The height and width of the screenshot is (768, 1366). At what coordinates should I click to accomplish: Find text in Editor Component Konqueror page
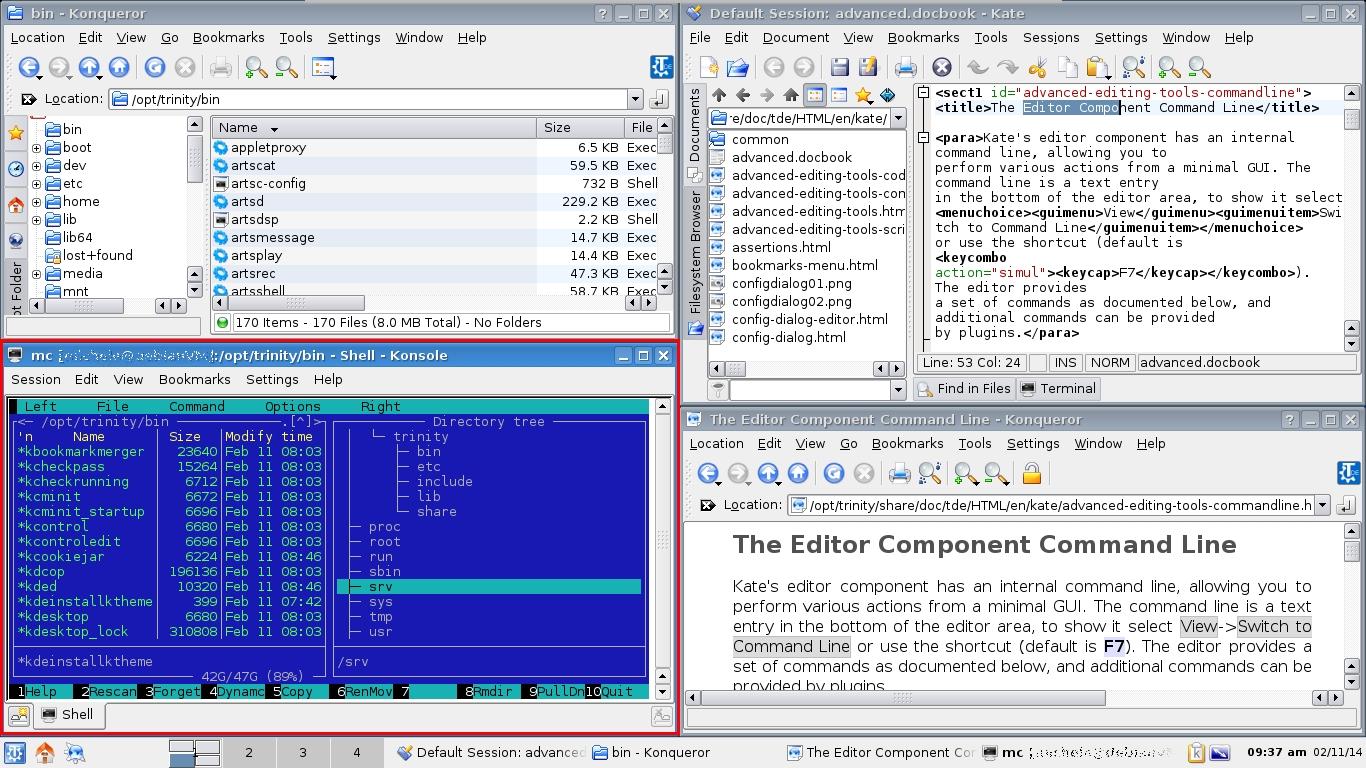coord(929,474)
